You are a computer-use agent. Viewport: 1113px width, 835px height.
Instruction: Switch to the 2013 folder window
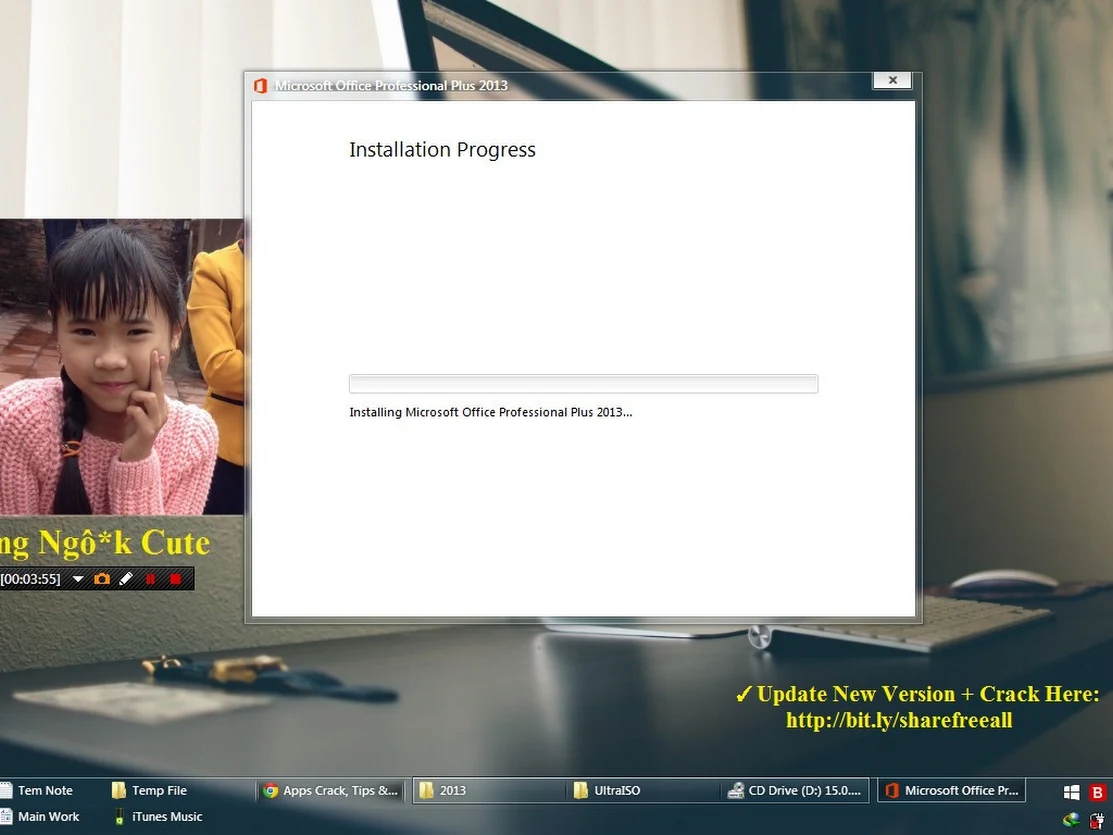click(490, 790)
